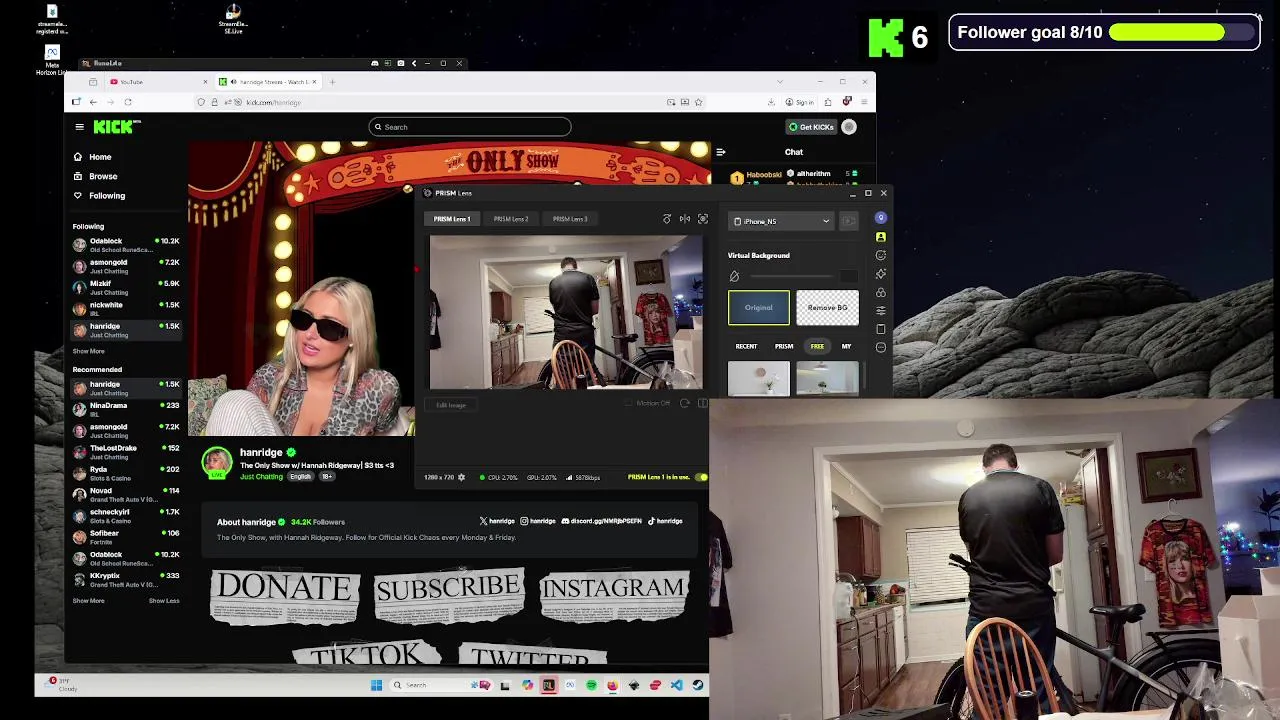Image resolution: width=1280 pixels, height=720 pixels.
Task: Expand Show more under Recommended
Action: 88,601
